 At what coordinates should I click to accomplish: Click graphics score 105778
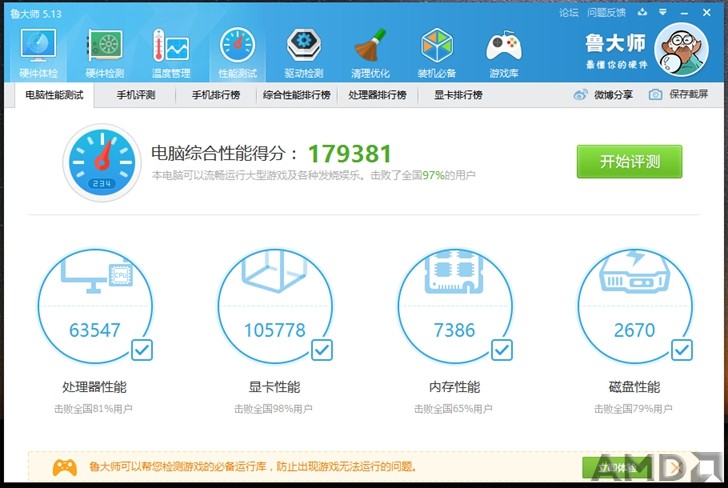pyautogui.click(x=275, y=330)
